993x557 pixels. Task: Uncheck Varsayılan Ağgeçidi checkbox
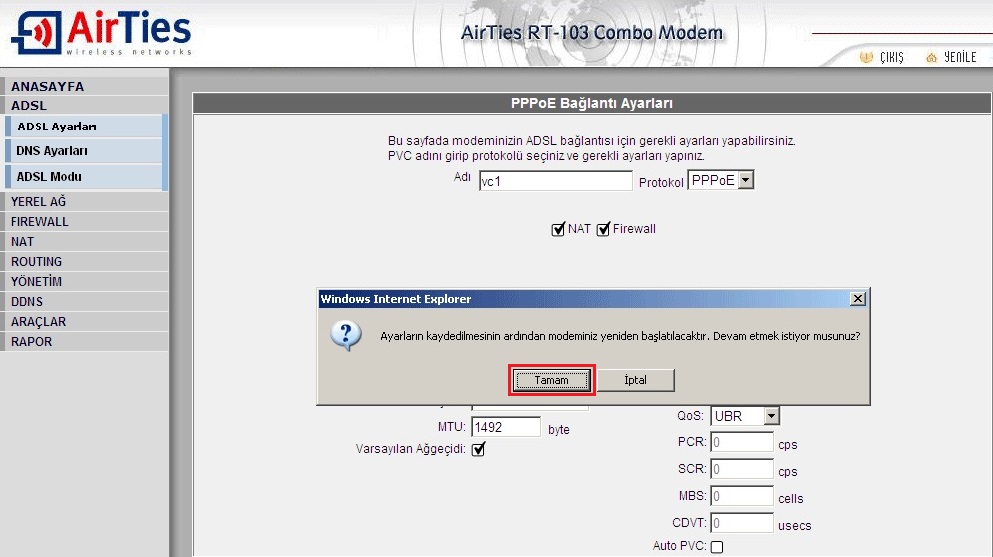point(478,449)
